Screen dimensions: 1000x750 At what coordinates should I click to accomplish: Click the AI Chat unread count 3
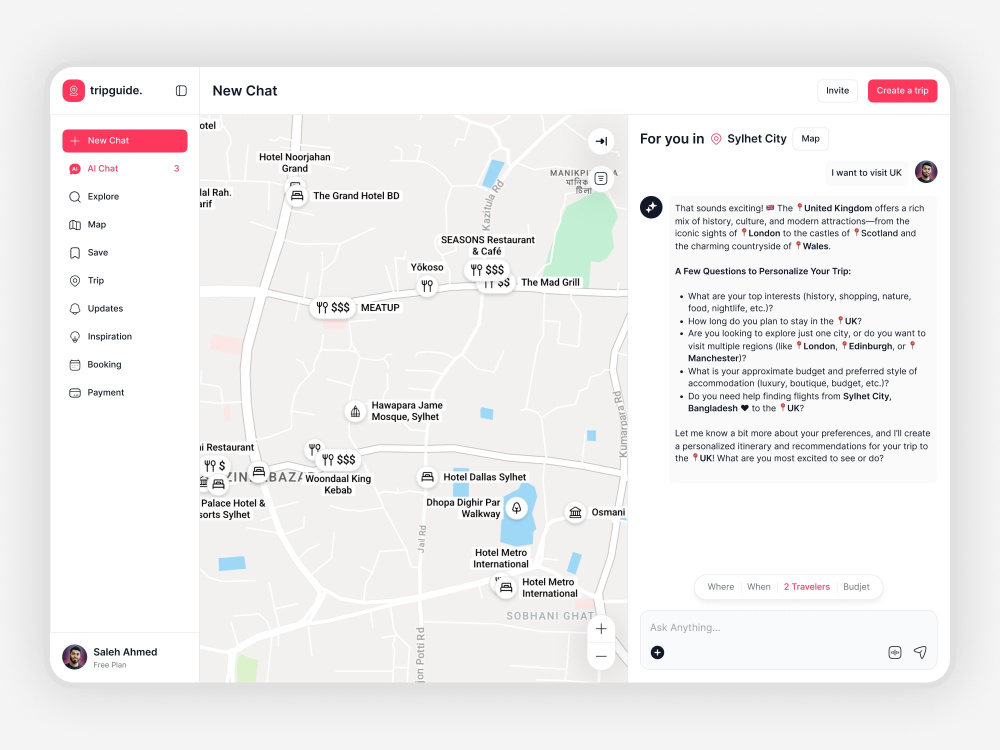pos(177,168)
